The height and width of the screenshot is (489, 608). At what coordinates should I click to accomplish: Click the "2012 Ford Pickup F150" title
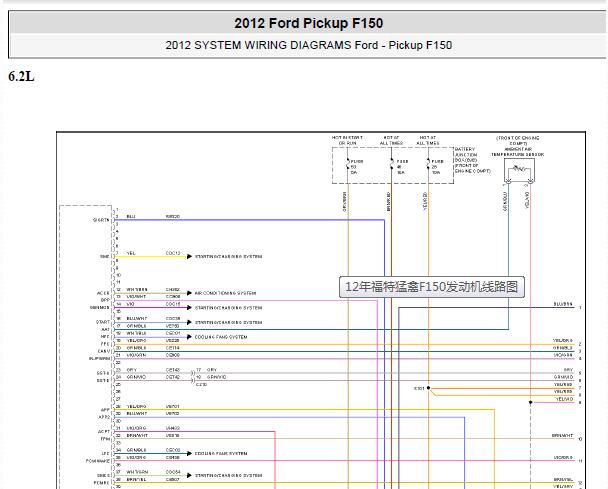click(x=309, y=23)
